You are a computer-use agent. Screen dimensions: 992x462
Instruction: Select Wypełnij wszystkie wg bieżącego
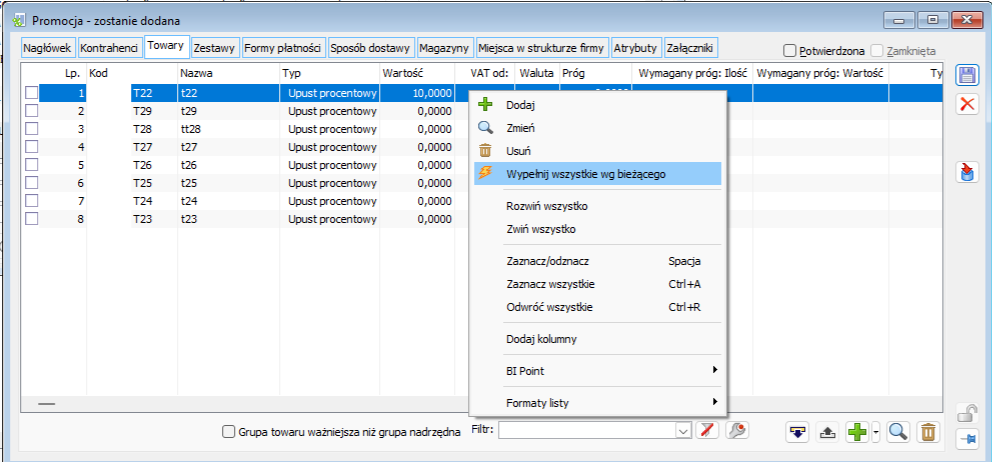point(598,173)
